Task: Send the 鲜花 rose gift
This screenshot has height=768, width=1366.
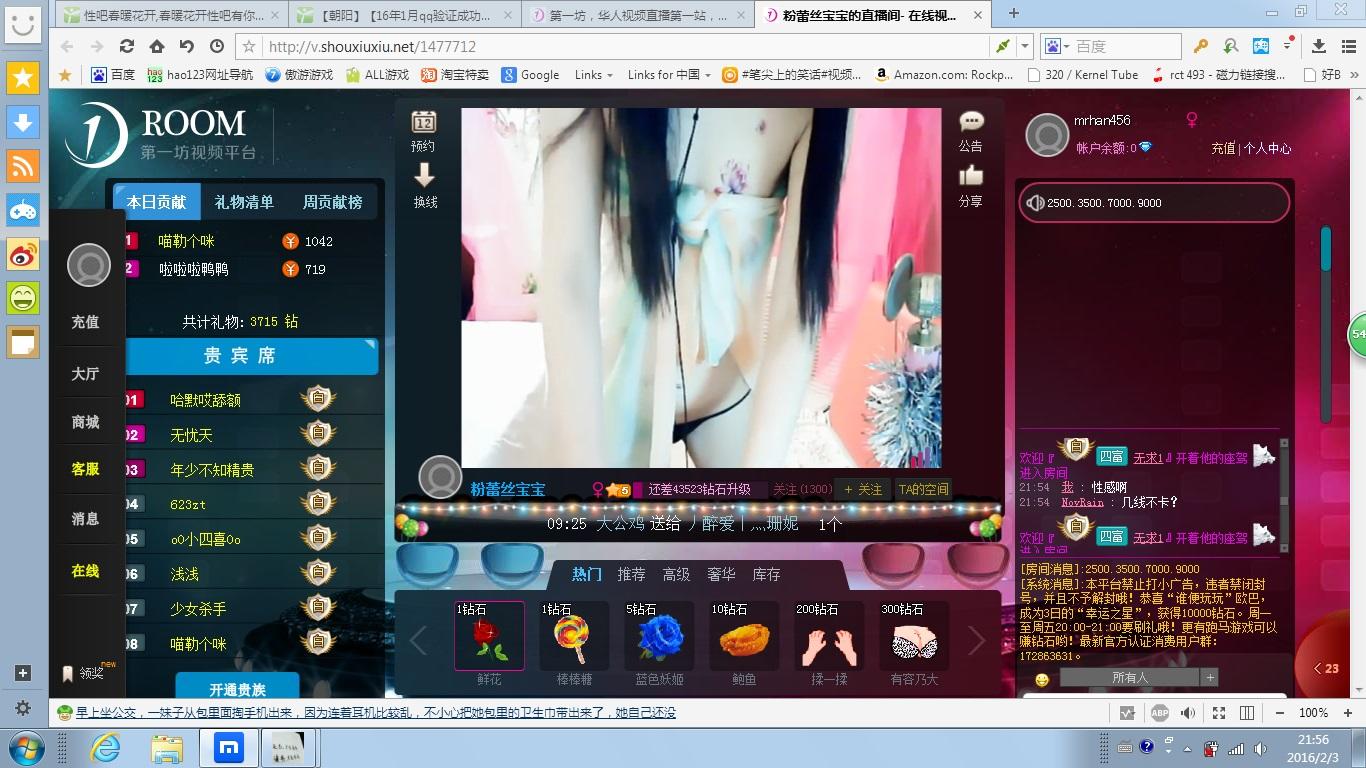Action: [x=489, y=635]
